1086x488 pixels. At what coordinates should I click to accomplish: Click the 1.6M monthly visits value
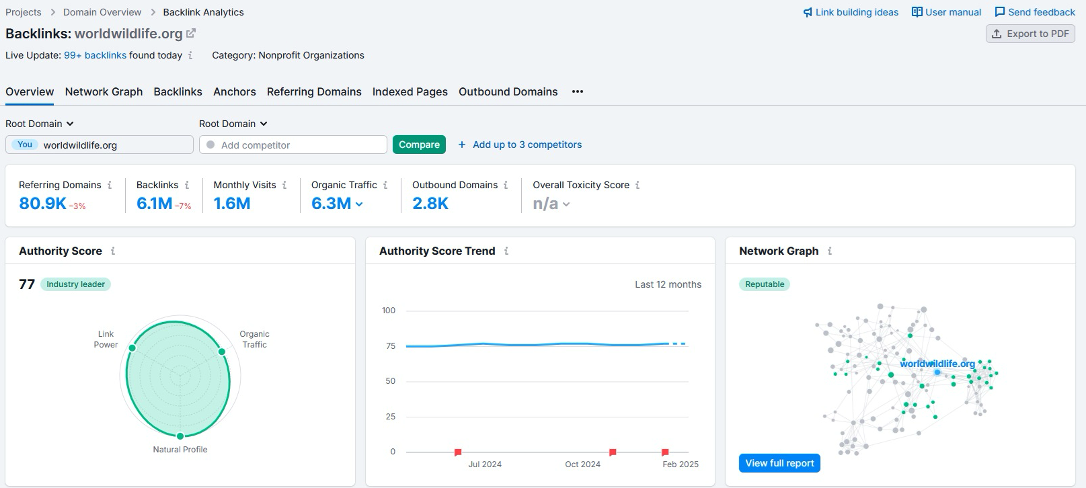tap(231, 204)
